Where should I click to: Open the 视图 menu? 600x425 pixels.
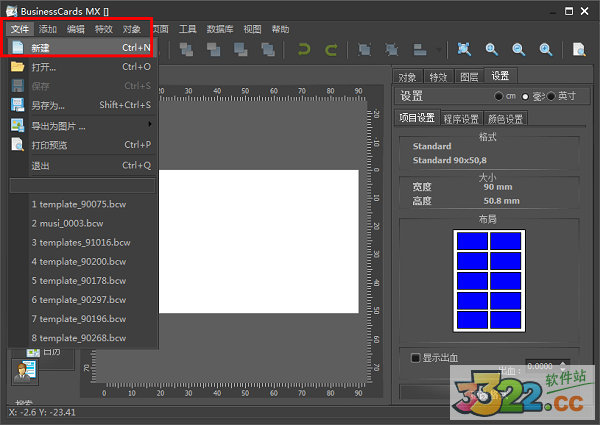point(252,29)
